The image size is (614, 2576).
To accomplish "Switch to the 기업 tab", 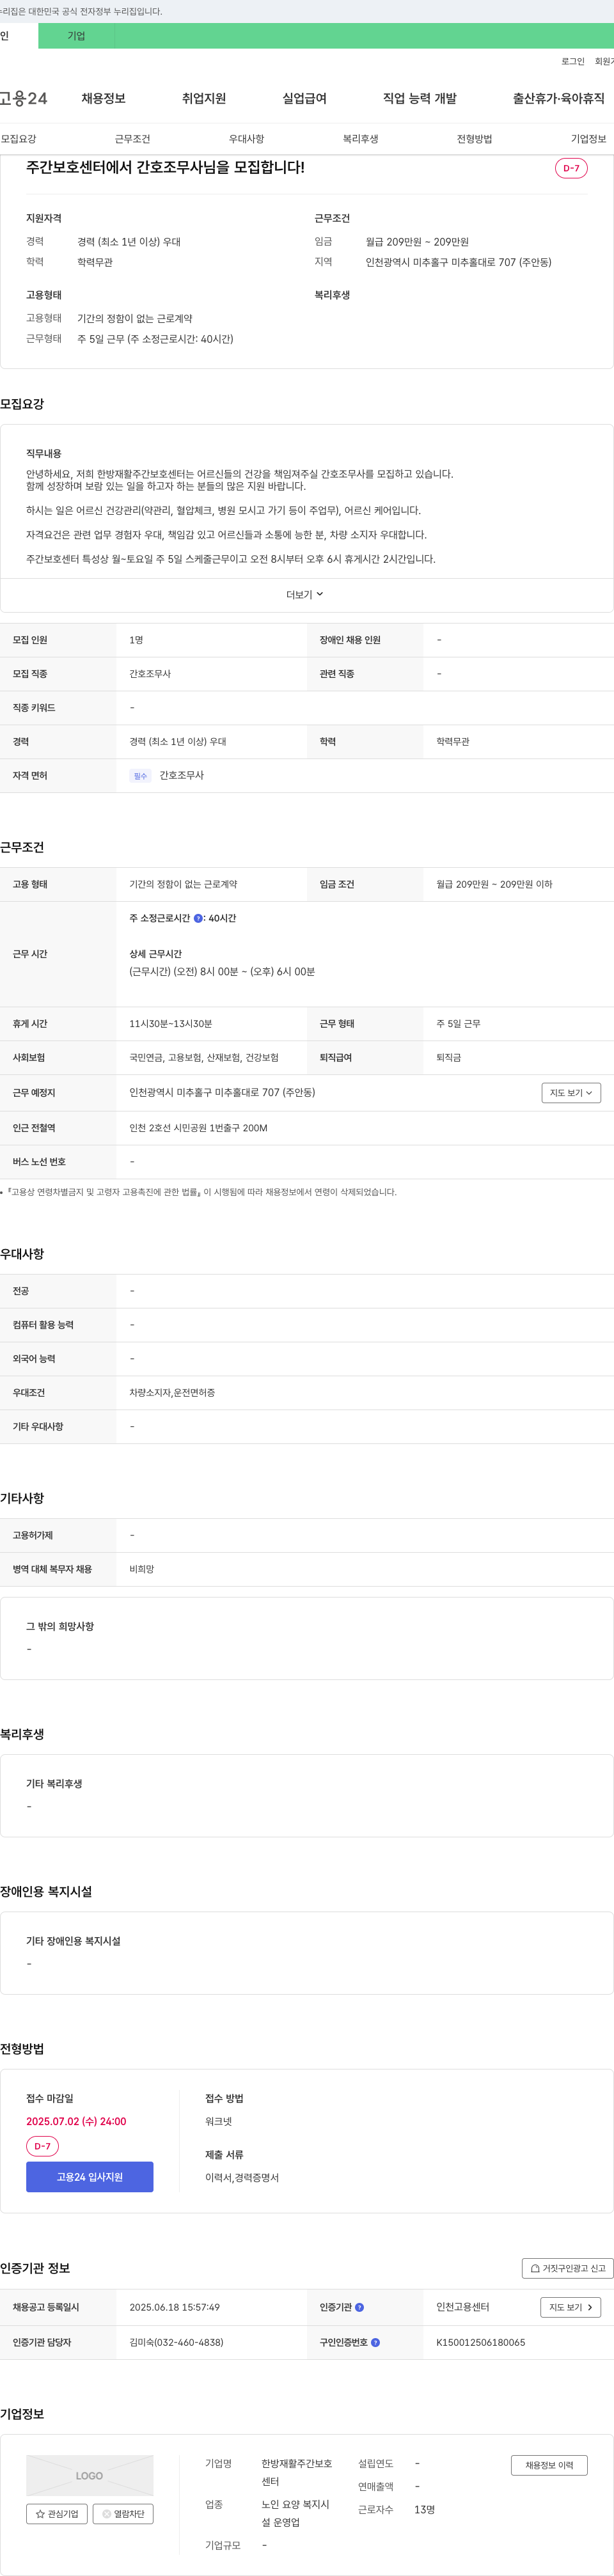I will click(x=76, y=36).
